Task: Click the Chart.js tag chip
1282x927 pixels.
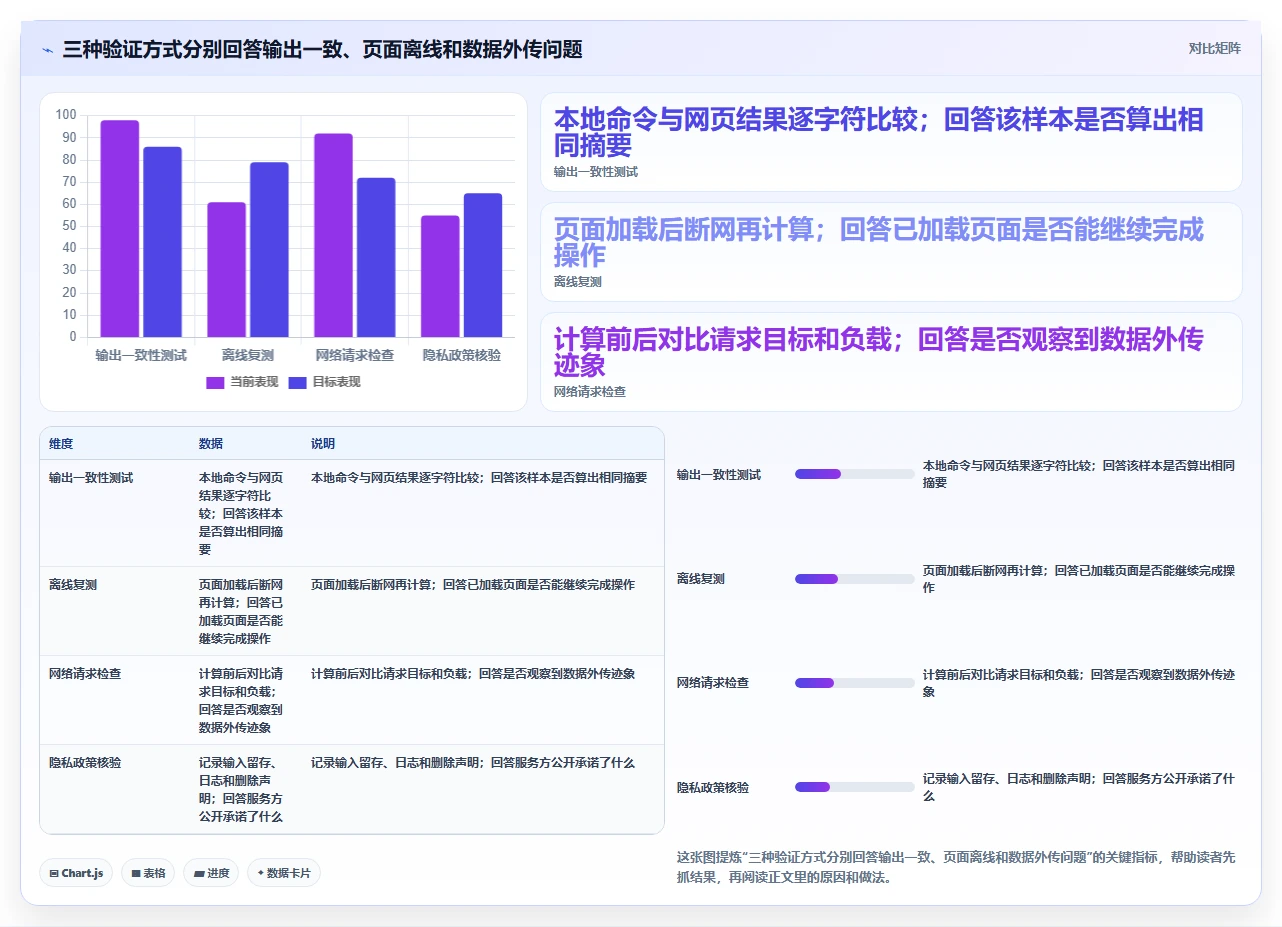Action: [x=77, y=873]
